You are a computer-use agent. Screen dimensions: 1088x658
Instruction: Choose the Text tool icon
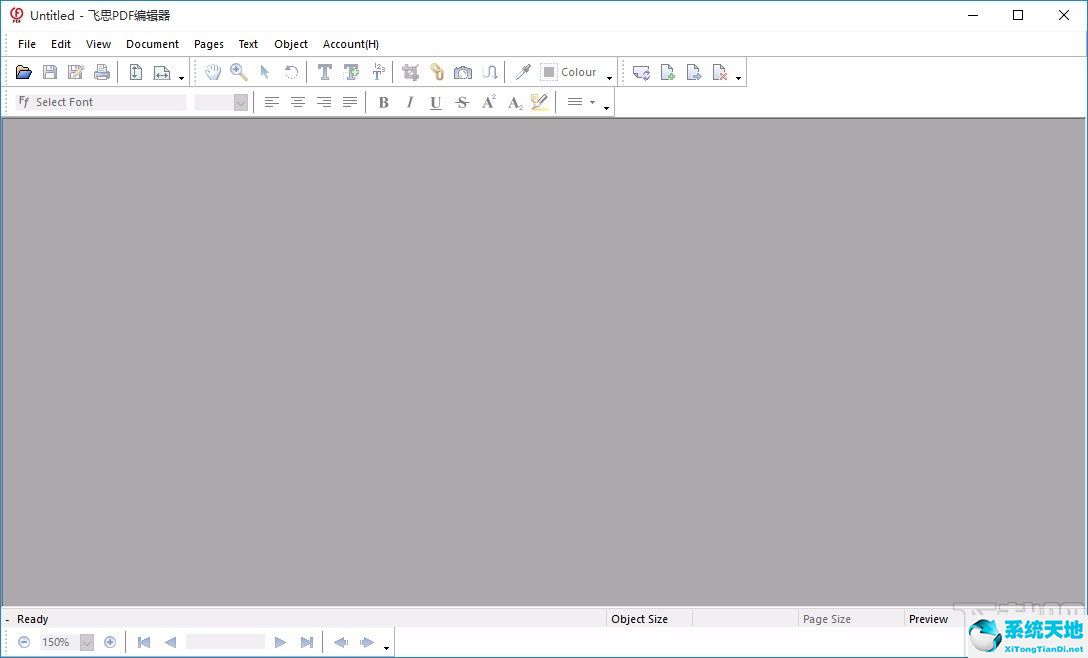pyautogui.click(x=324, y=72)
